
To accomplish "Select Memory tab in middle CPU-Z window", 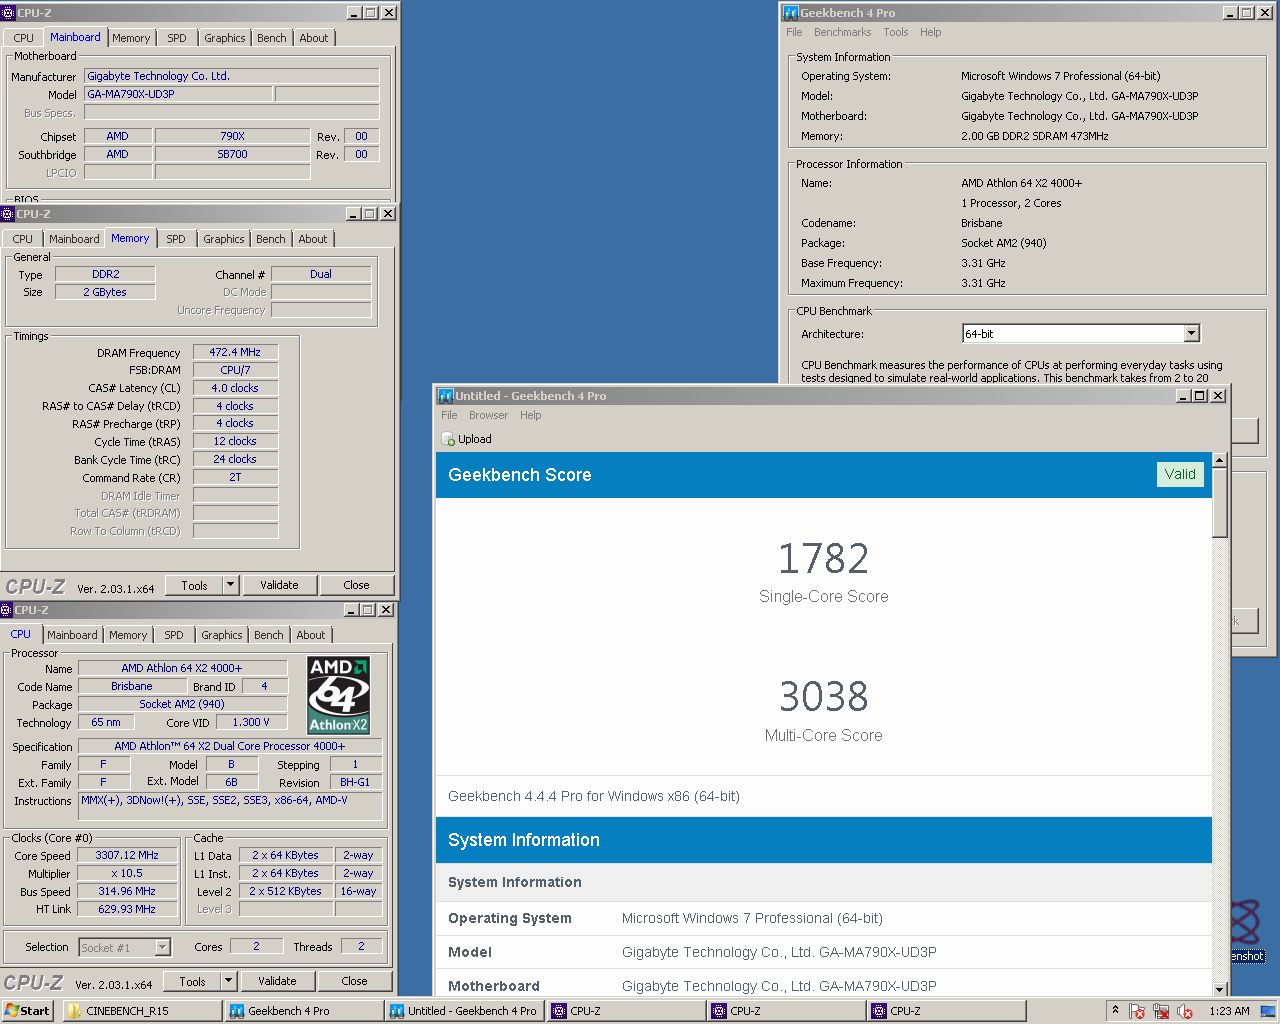I will click(130, 238).
